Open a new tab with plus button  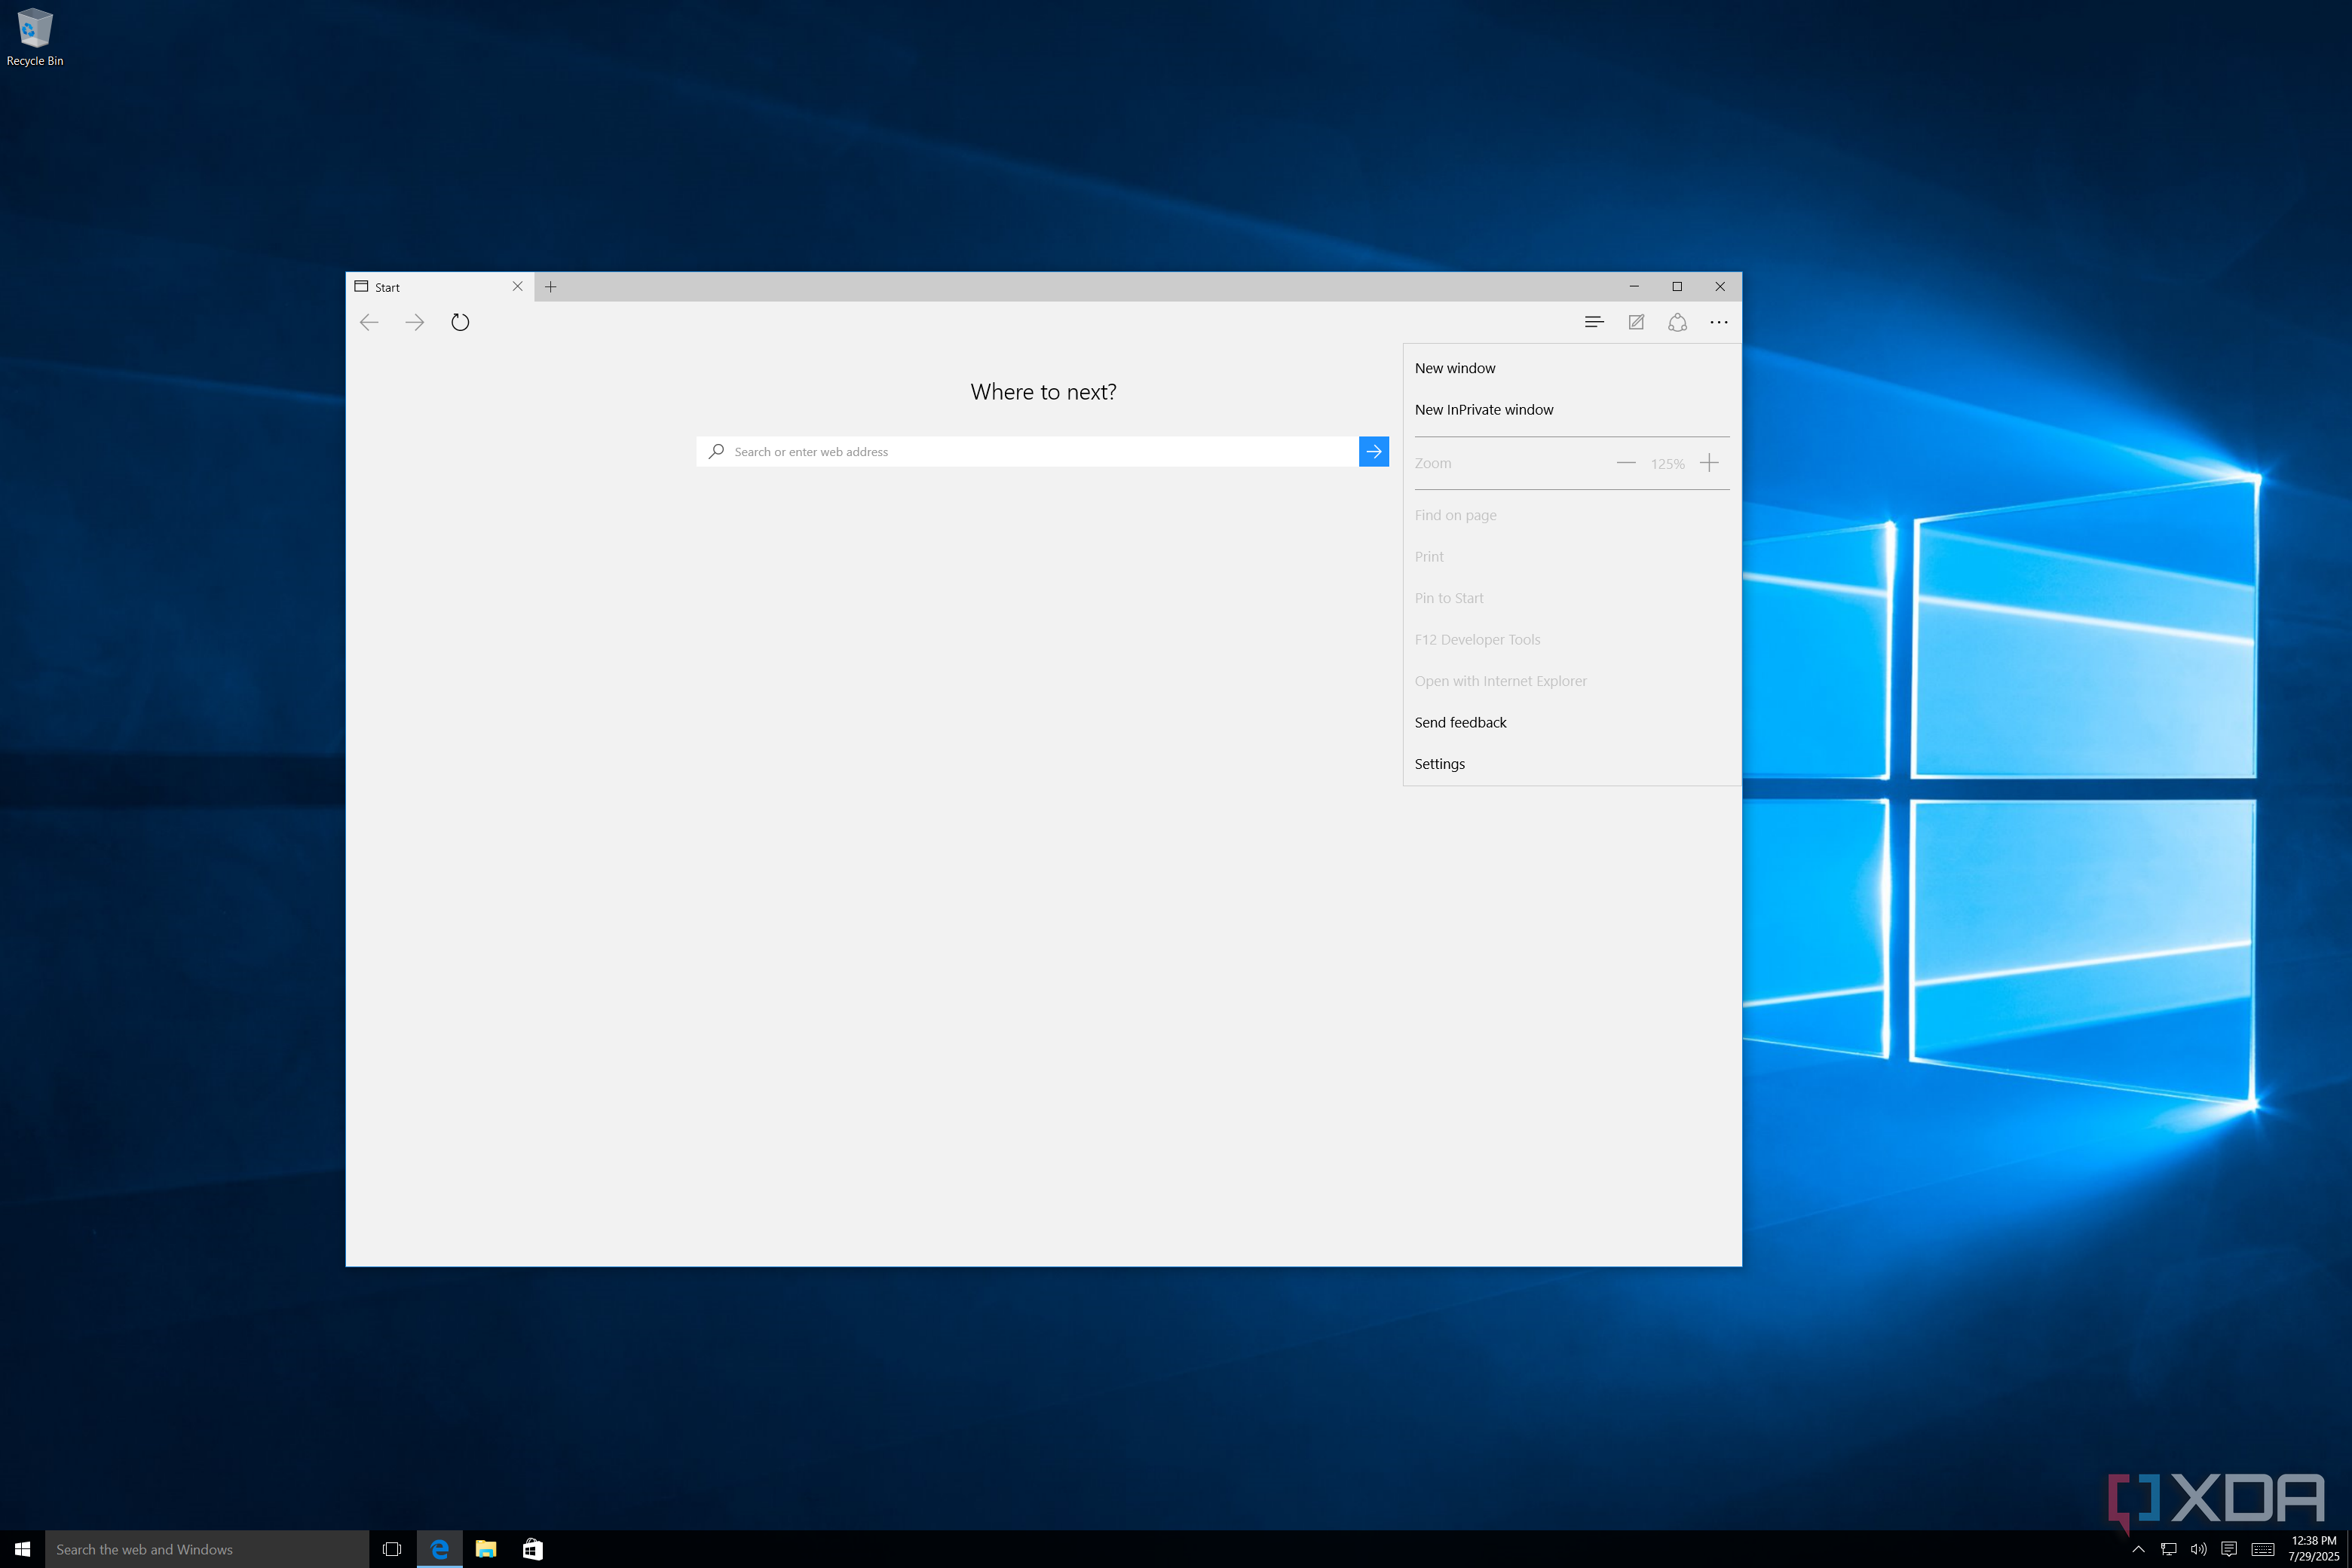[x=550, y=287]
